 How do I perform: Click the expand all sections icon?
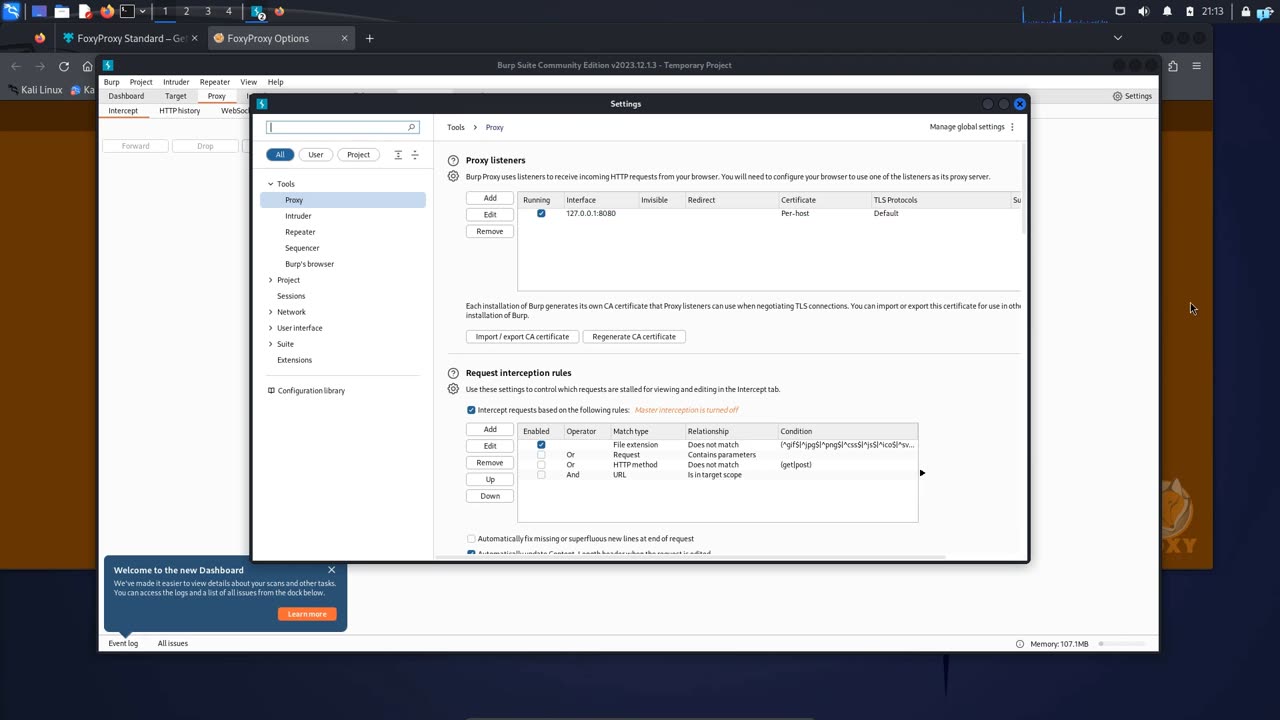[x=398, y=155]
